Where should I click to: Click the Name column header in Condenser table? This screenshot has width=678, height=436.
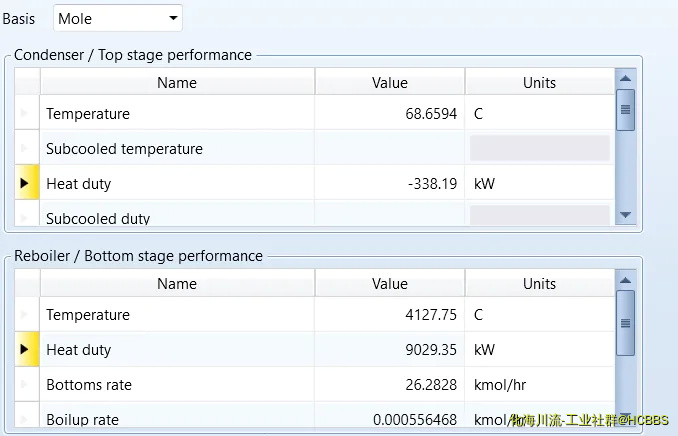click(177, 82)
